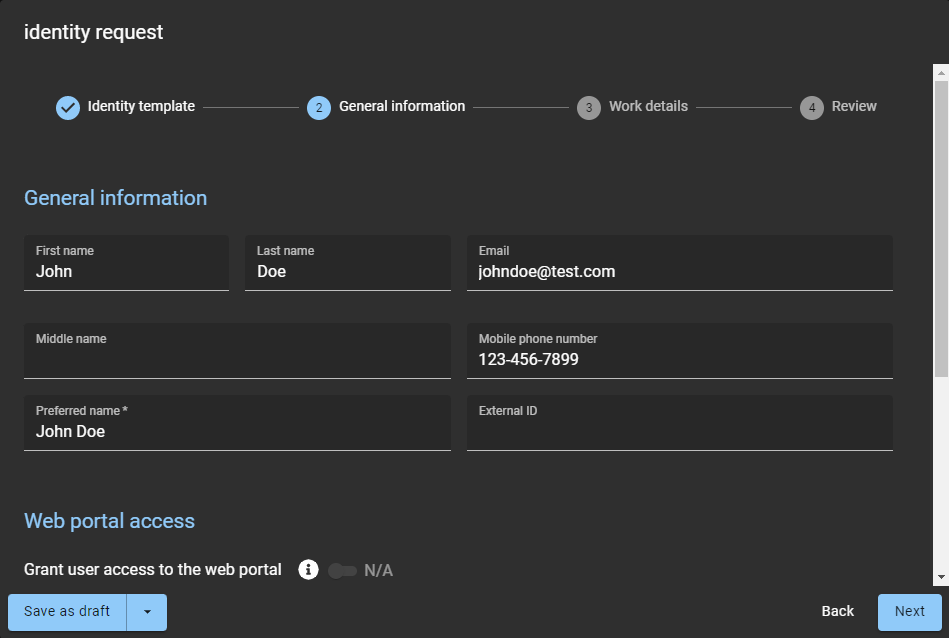Click the Next button

tap(908, 611)
